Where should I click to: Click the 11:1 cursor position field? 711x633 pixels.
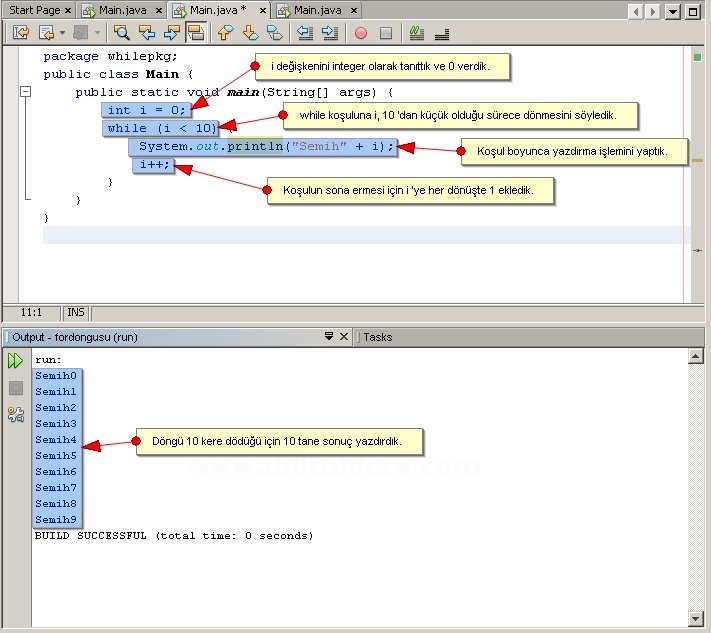(31, 312)
